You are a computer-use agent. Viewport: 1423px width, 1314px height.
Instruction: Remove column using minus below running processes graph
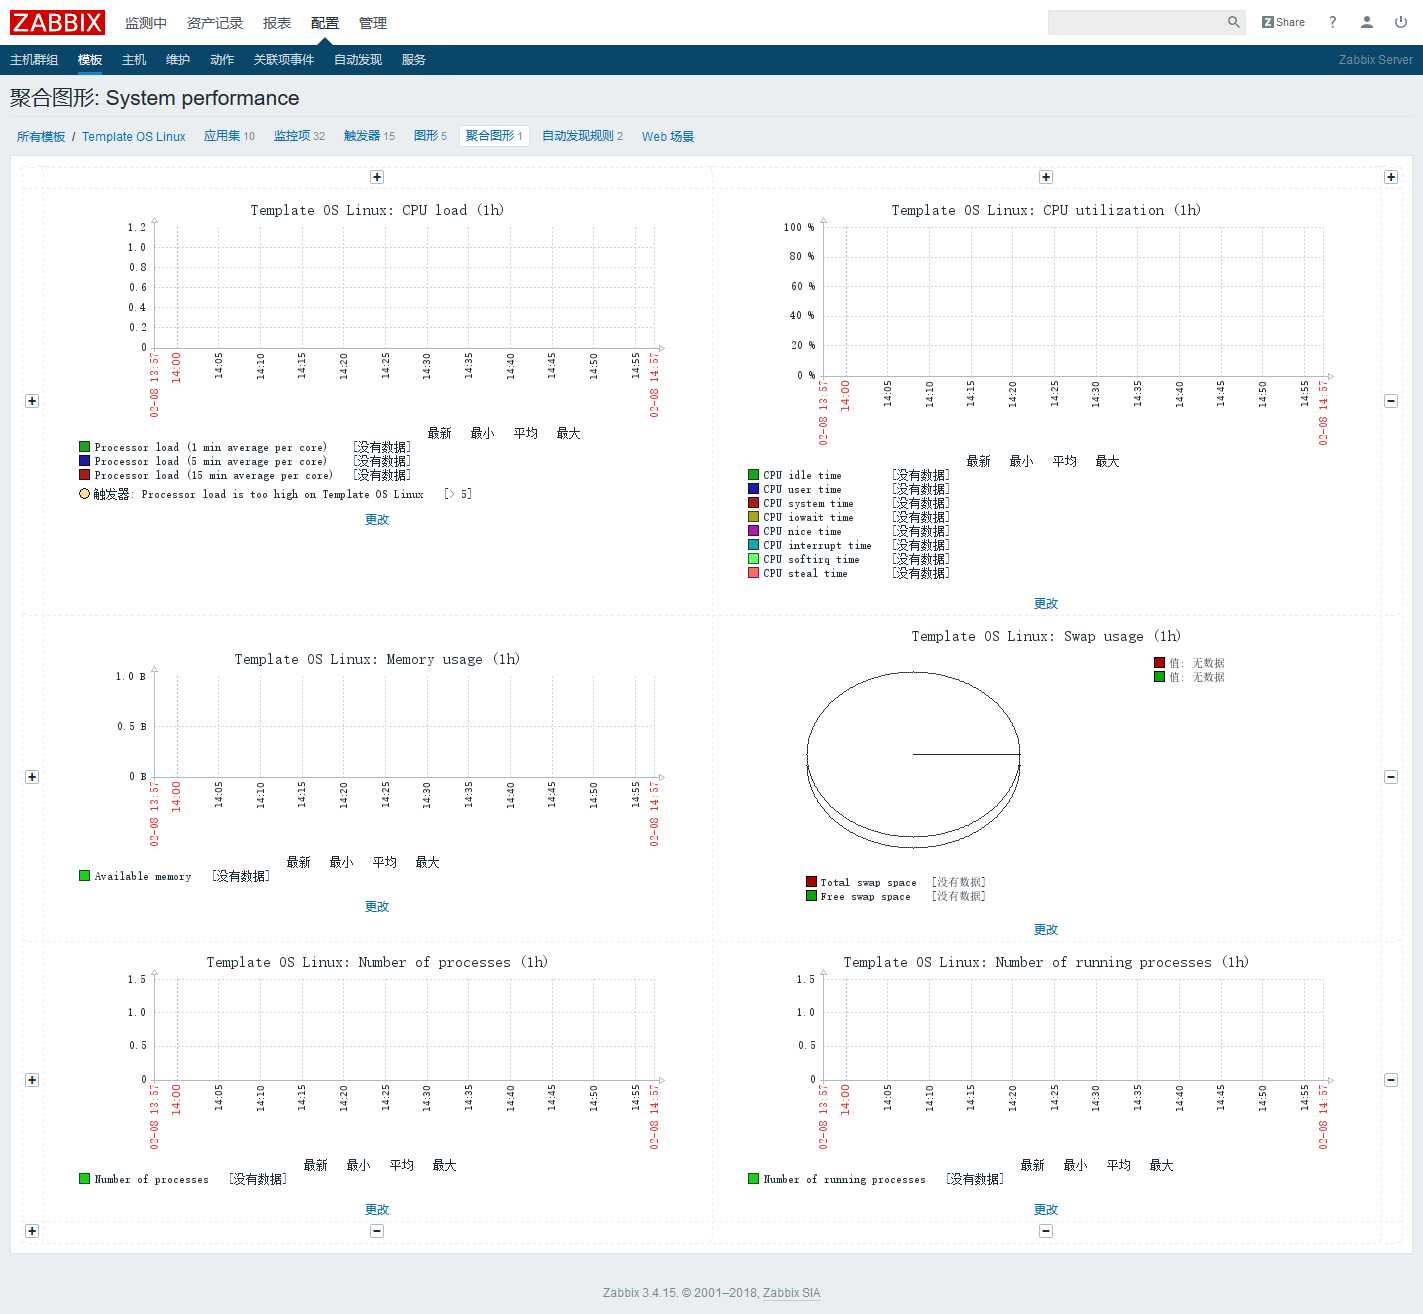coord(1046,1231)
